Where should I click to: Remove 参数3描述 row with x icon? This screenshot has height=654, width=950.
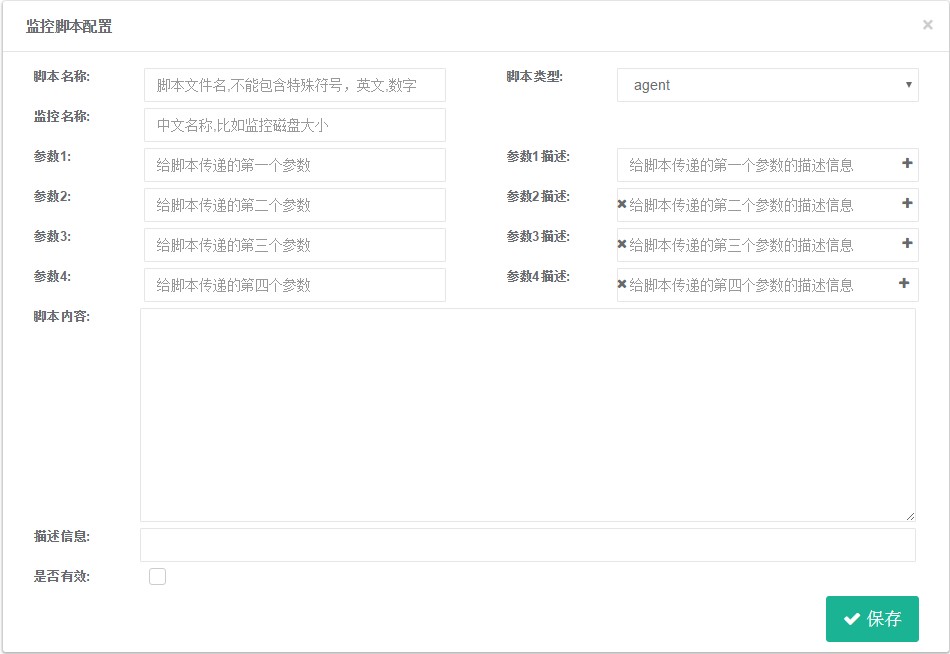click(622, 244)
